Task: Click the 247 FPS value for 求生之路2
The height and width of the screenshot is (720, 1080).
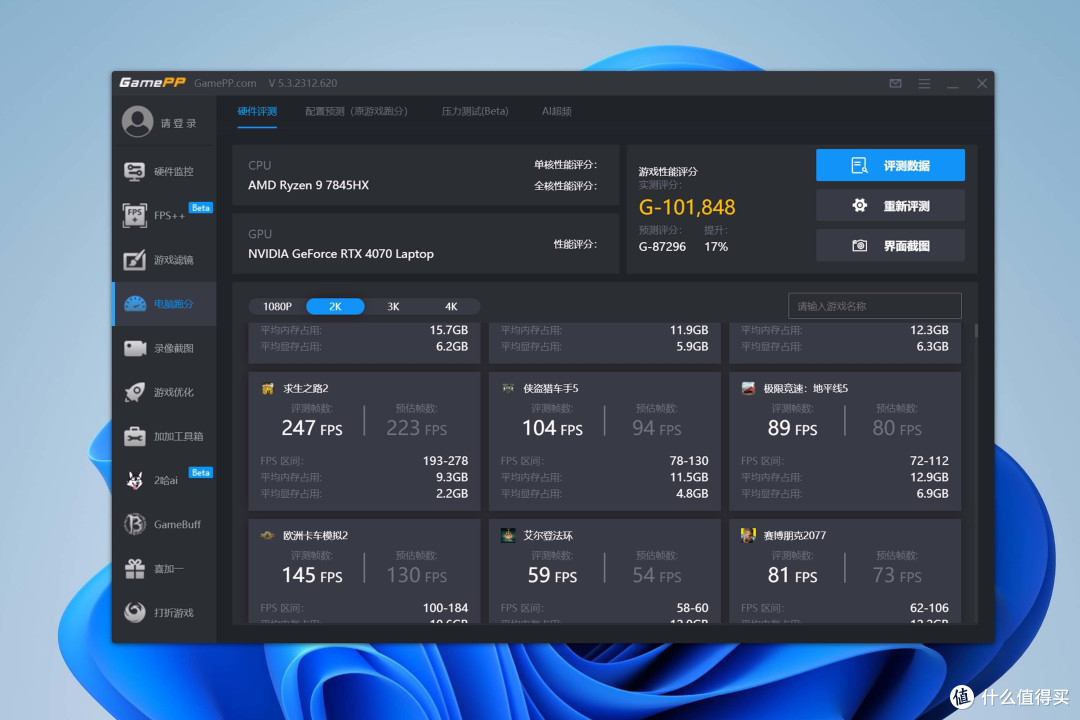Action: click(312, 429)
